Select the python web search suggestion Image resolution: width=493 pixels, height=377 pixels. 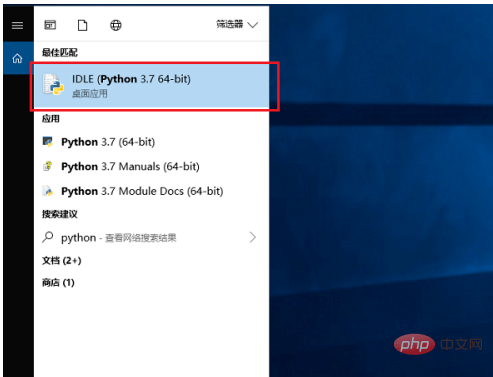(152, 238)
